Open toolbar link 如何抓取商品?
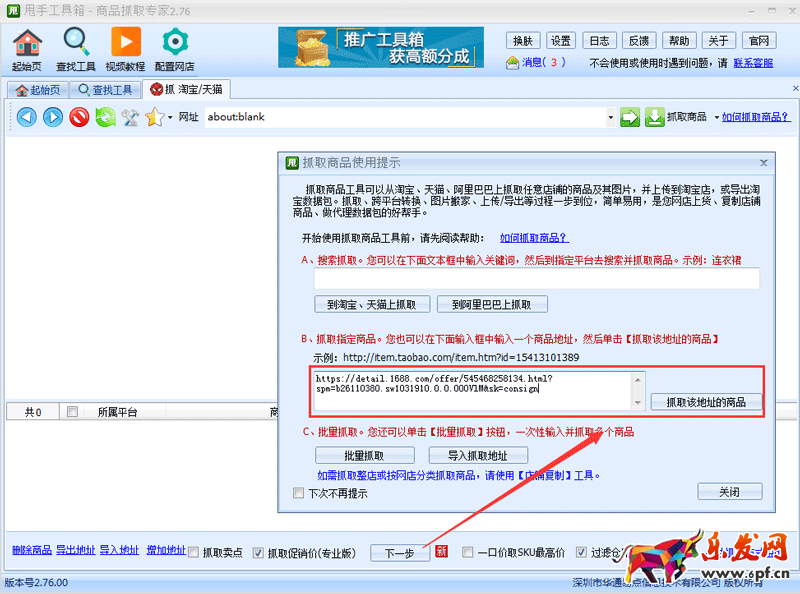The image size is (800, 594). [756, 117]
